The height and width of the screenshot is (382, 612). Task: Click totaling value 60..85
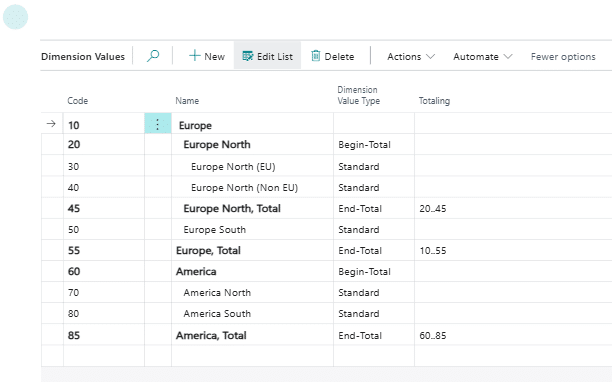point(432,335)
